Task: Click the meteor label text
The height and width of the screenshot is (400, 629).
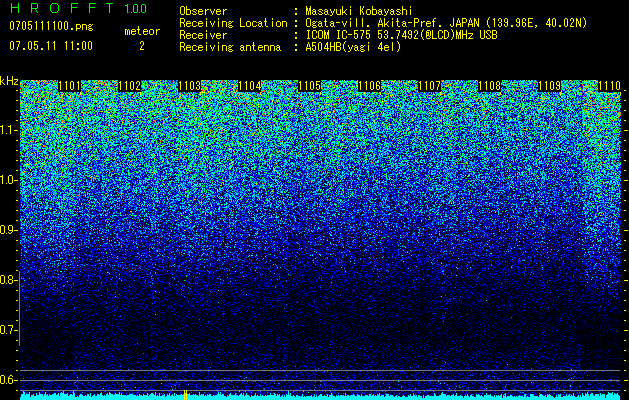Action: tap(142, 31)
